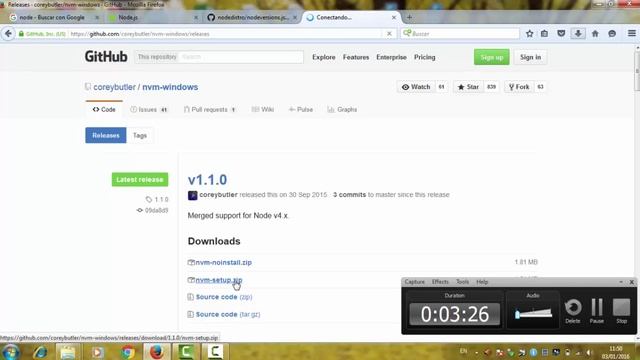The width and height of the screenshot is (640, 360).
Task: Download nvm-noinstall.zip
Action: (223, 262)
